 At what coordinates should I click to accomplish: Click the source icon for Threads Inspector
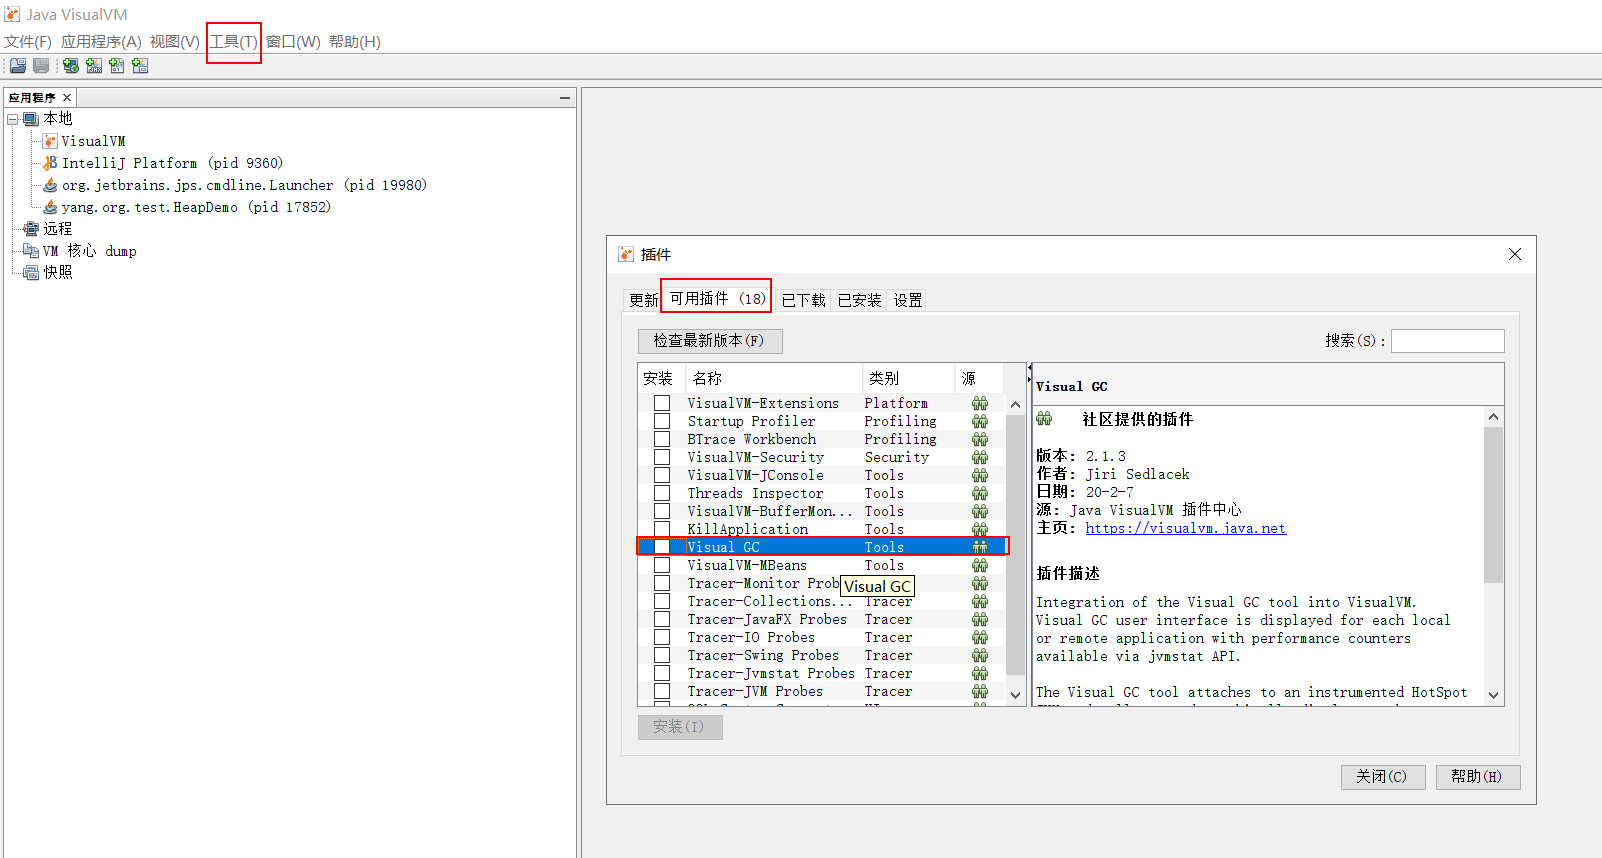980,493
